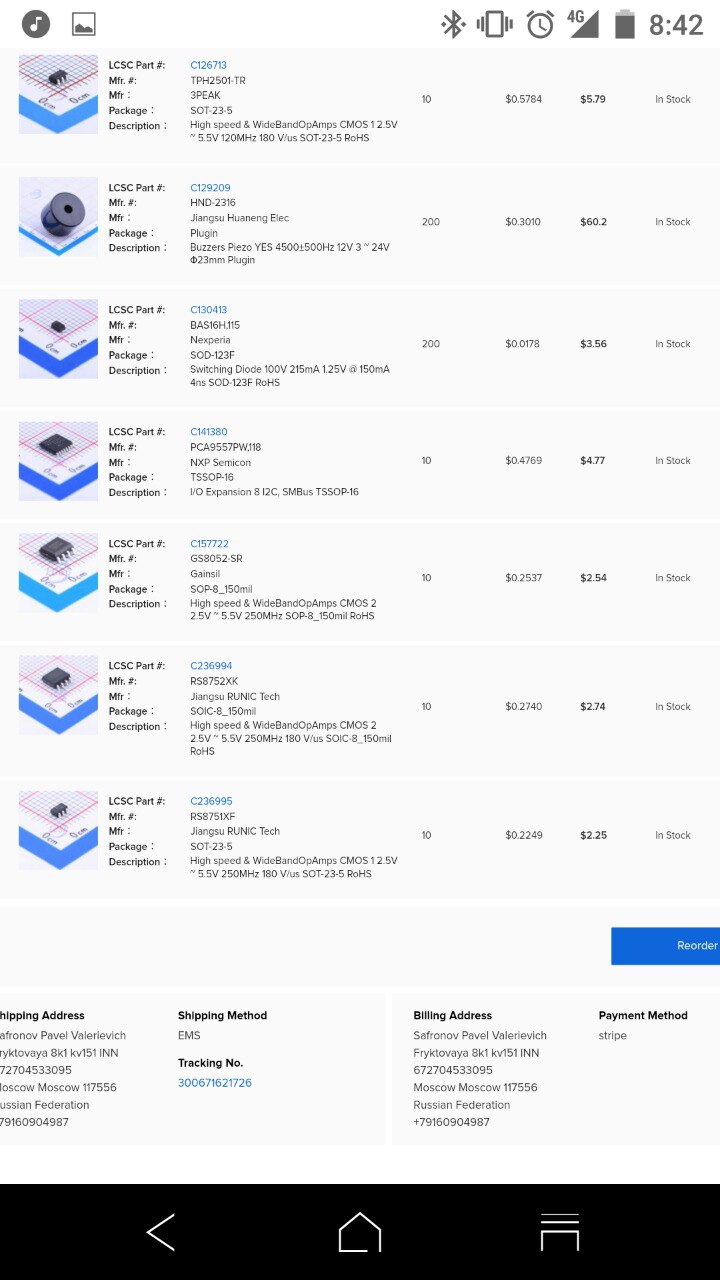The width and height of the screenshot is (720, 1280).
Task: Select package text SOD-123F
Action: click(x=212, y=355)
